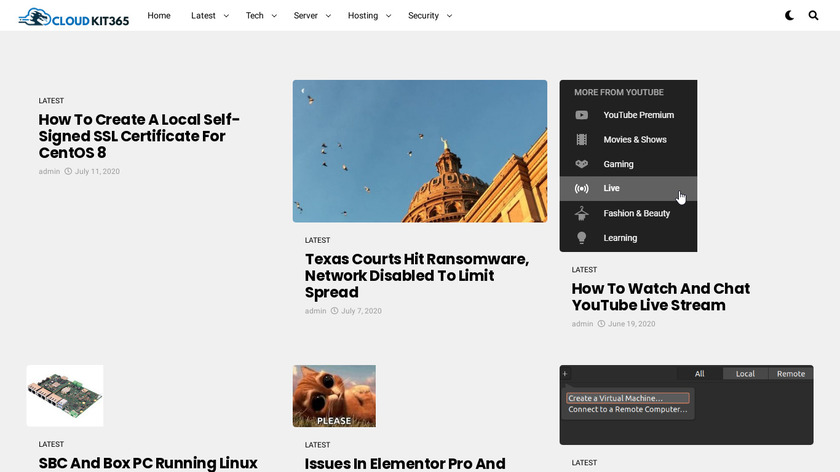Image resolution: width=840 pixels, height=472 pixels.
Task: Open the self-signed SSL certificate article
Action: 139,136
